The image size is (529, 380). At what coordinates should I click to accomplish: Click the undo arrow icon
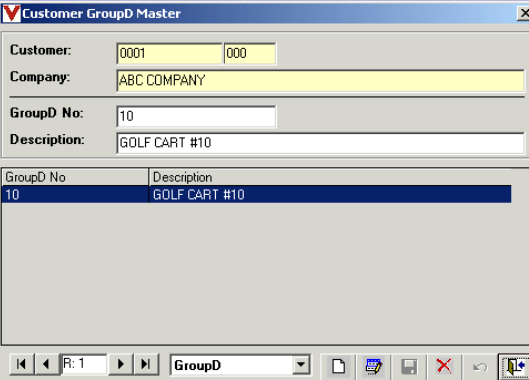(480, 366)
